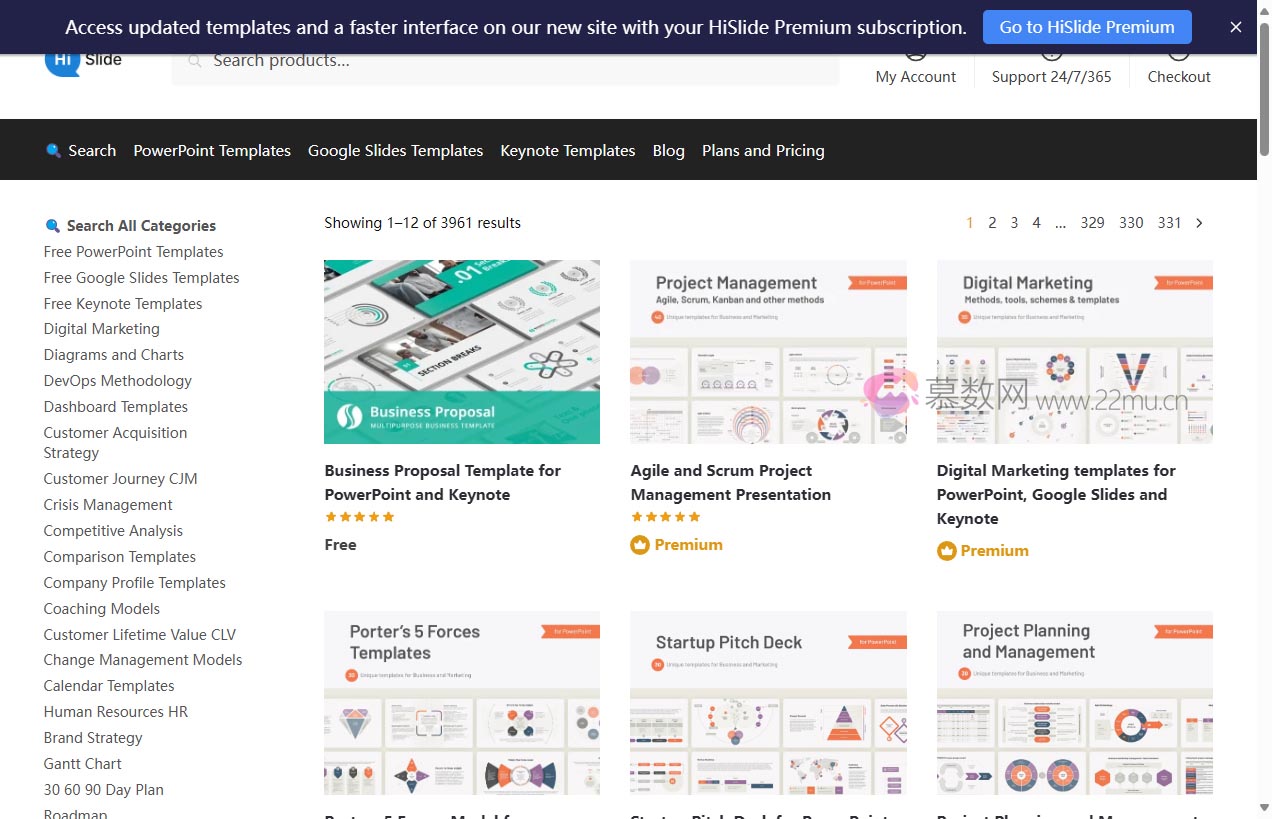Open Free PowerPoint Templates category
The width and height of the screenshot is (1272, 819).
tap(133, 252)
